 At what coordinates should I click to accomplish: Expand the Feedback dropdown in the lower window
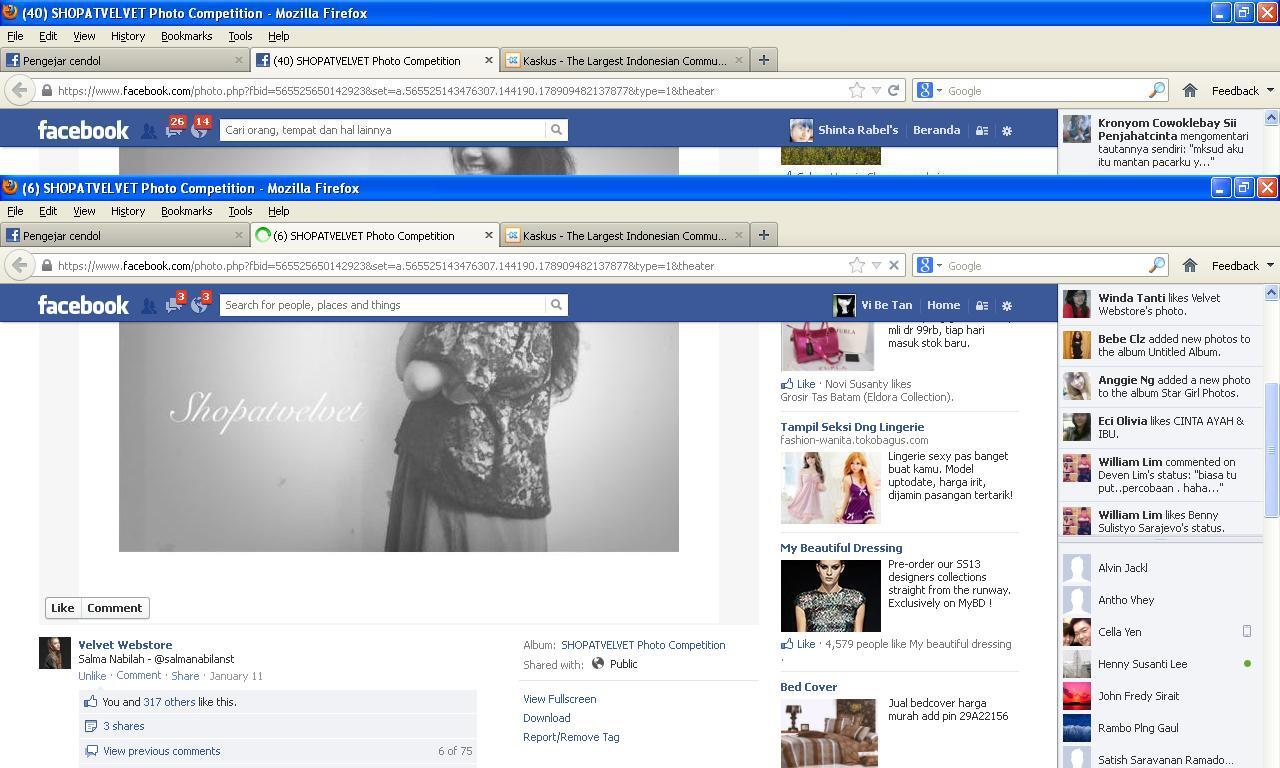[1242, 266]
